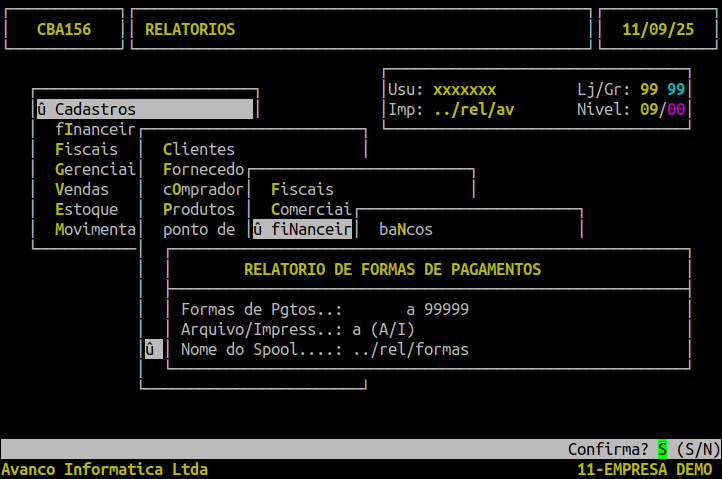This screenshot has height=479, width=722.
Task: Click the green Confirma S input
Action: 662,449
